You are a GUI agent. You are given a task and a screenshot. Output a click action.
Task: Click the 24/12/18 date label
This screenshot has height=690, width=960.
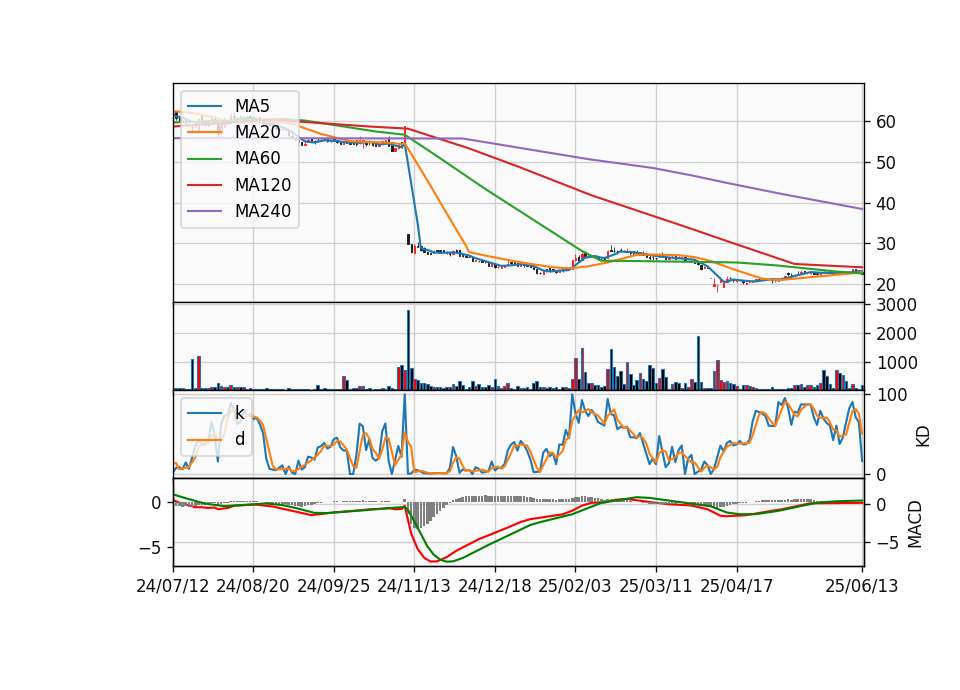pyautogui.click(x=495, y=587)
